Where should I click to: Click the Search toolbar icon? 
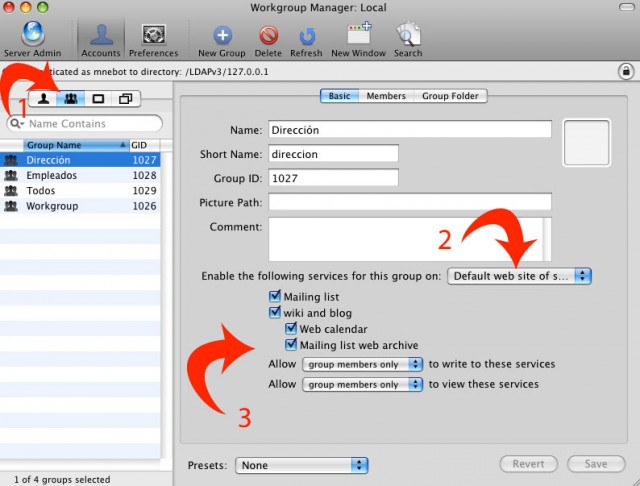coord(408,39)
